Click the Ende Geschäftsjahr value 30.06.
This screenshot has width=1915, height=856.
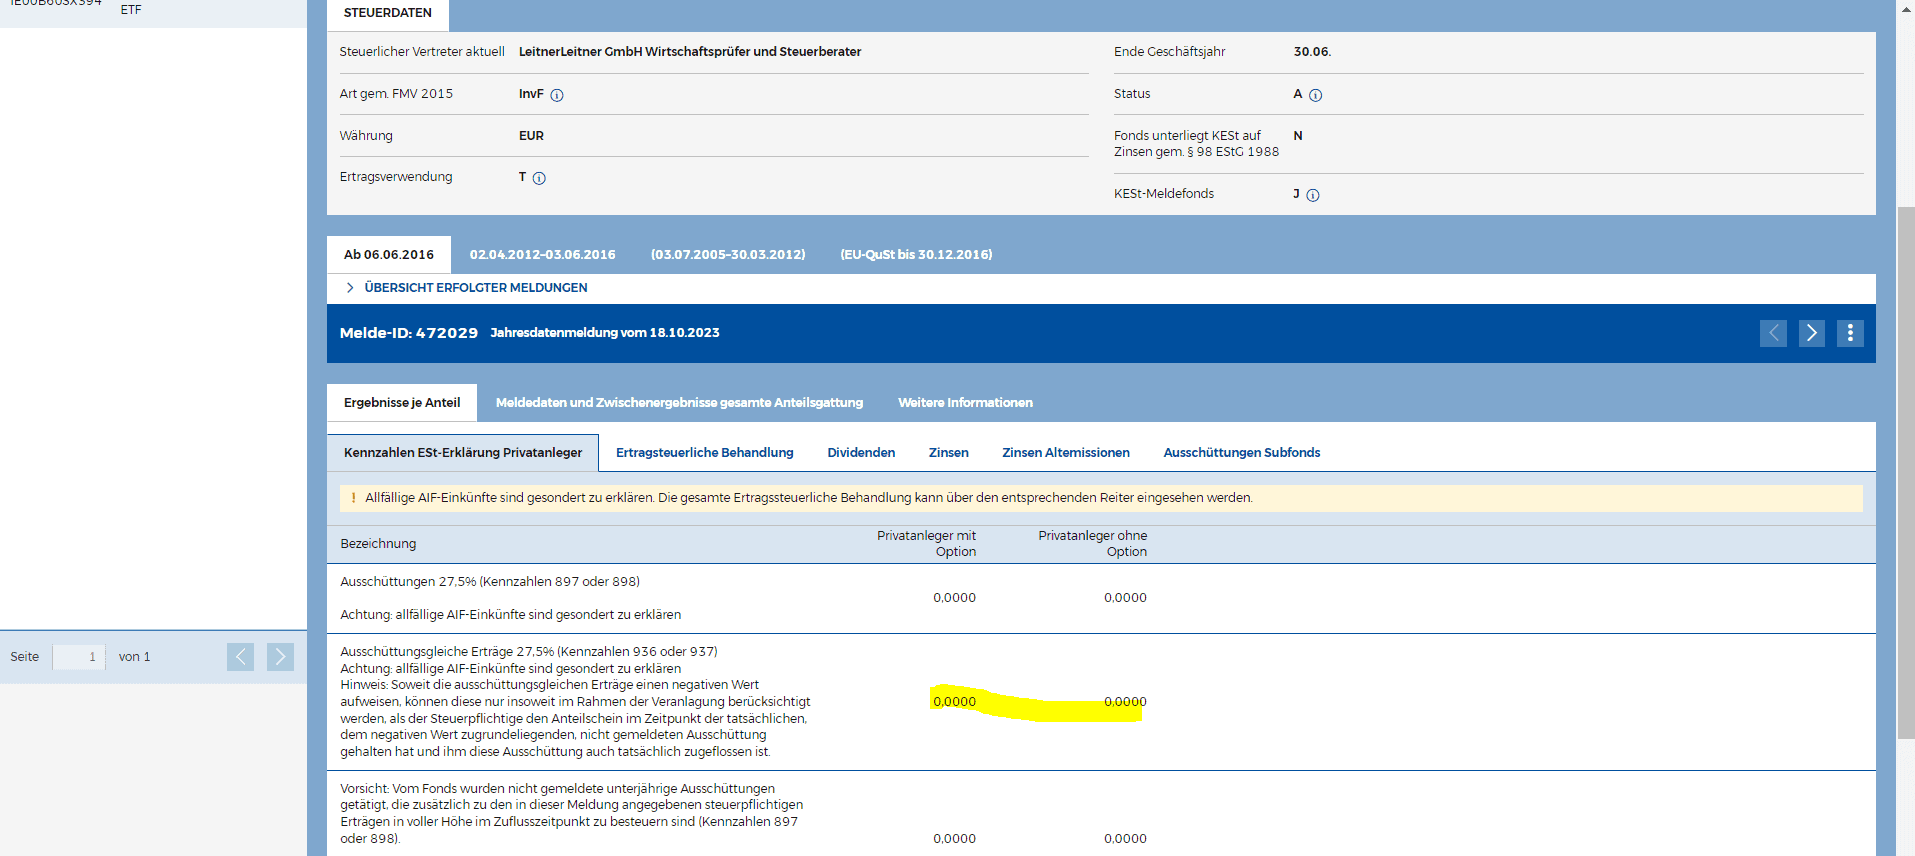pyautogui.click(x=1312, y=52)
